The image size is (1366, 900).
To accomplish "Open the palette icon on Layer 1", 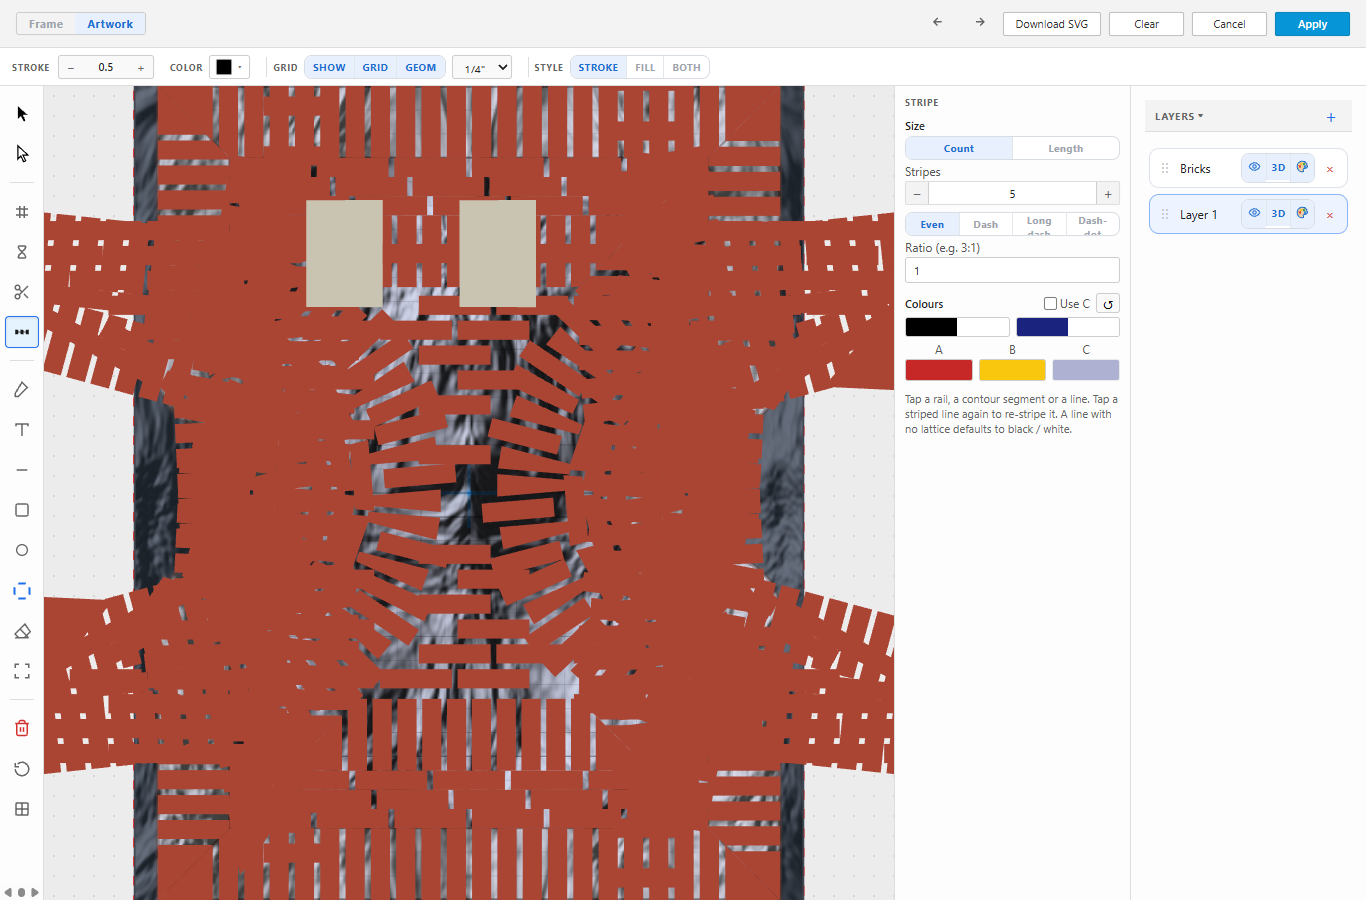I will click(1302, 213).
